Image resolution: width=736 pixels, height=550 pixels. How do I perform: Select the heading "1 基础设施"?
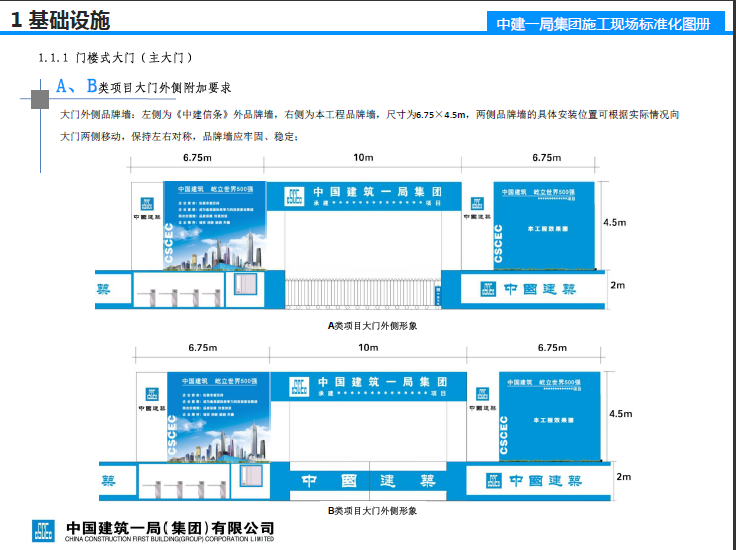pyautogui.click(x=60, y=20)
